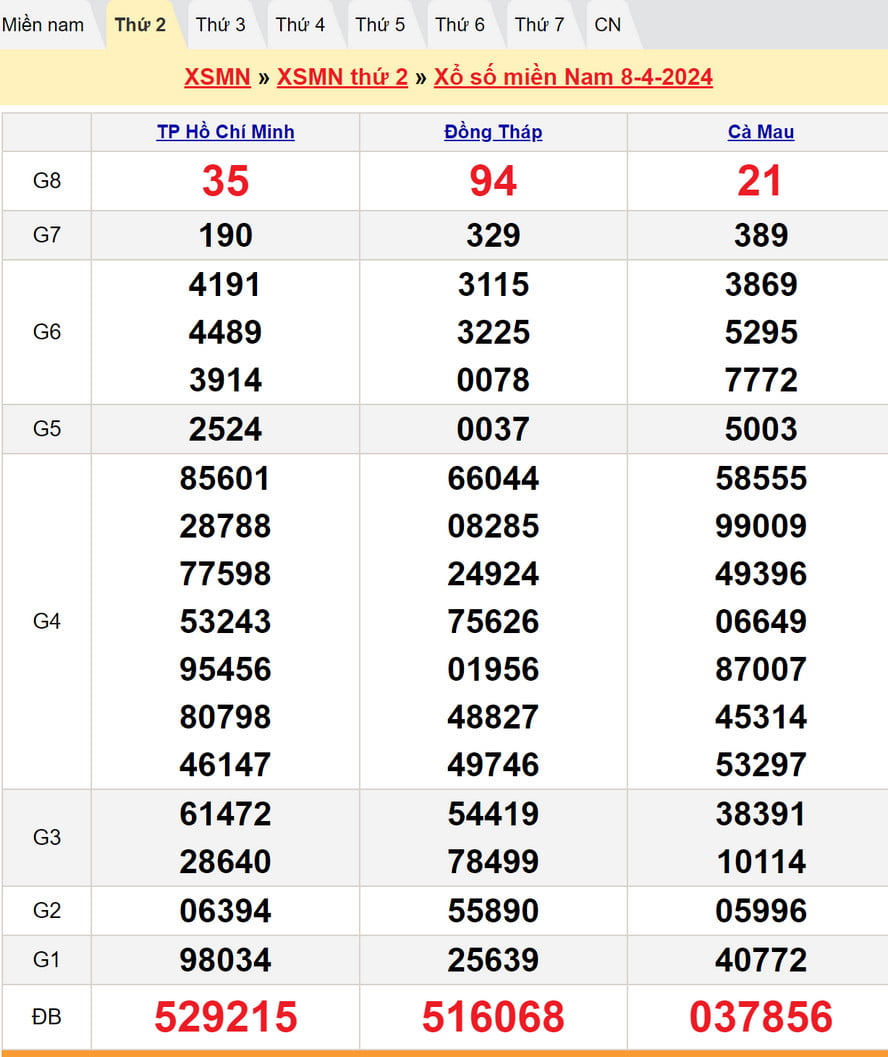Screen dimensions: 888x1057
Task: Open the TP Hồ Chí Minh column link
Action: 225,132
